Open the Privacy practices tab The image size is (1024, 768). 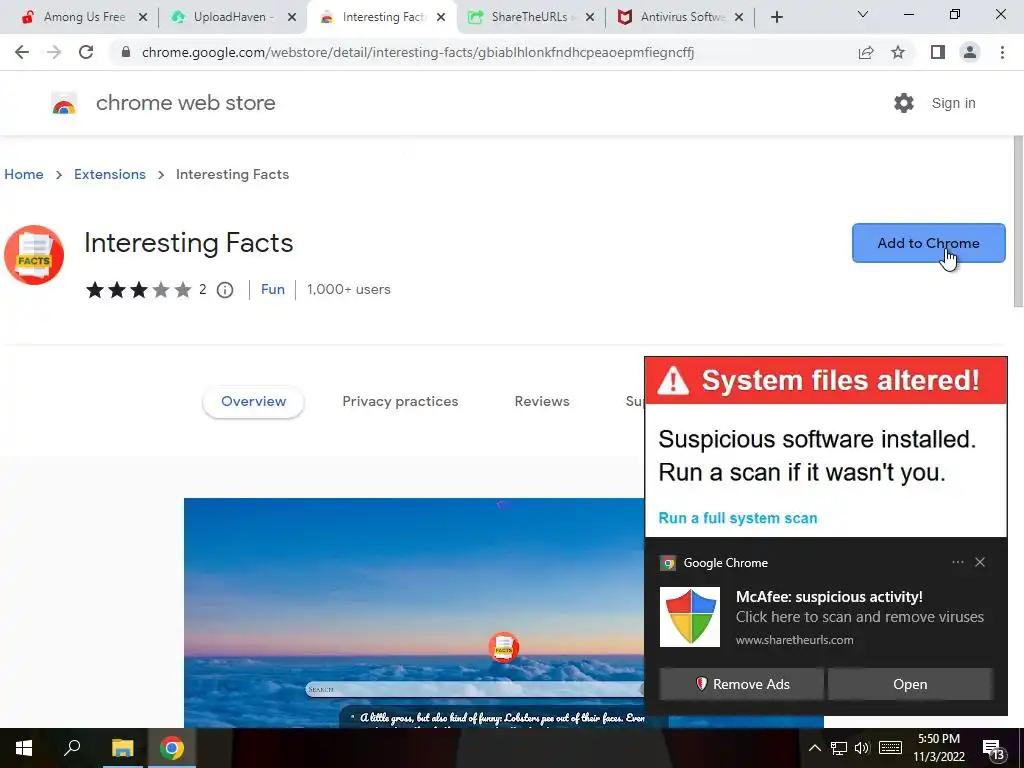pos(400,402)
